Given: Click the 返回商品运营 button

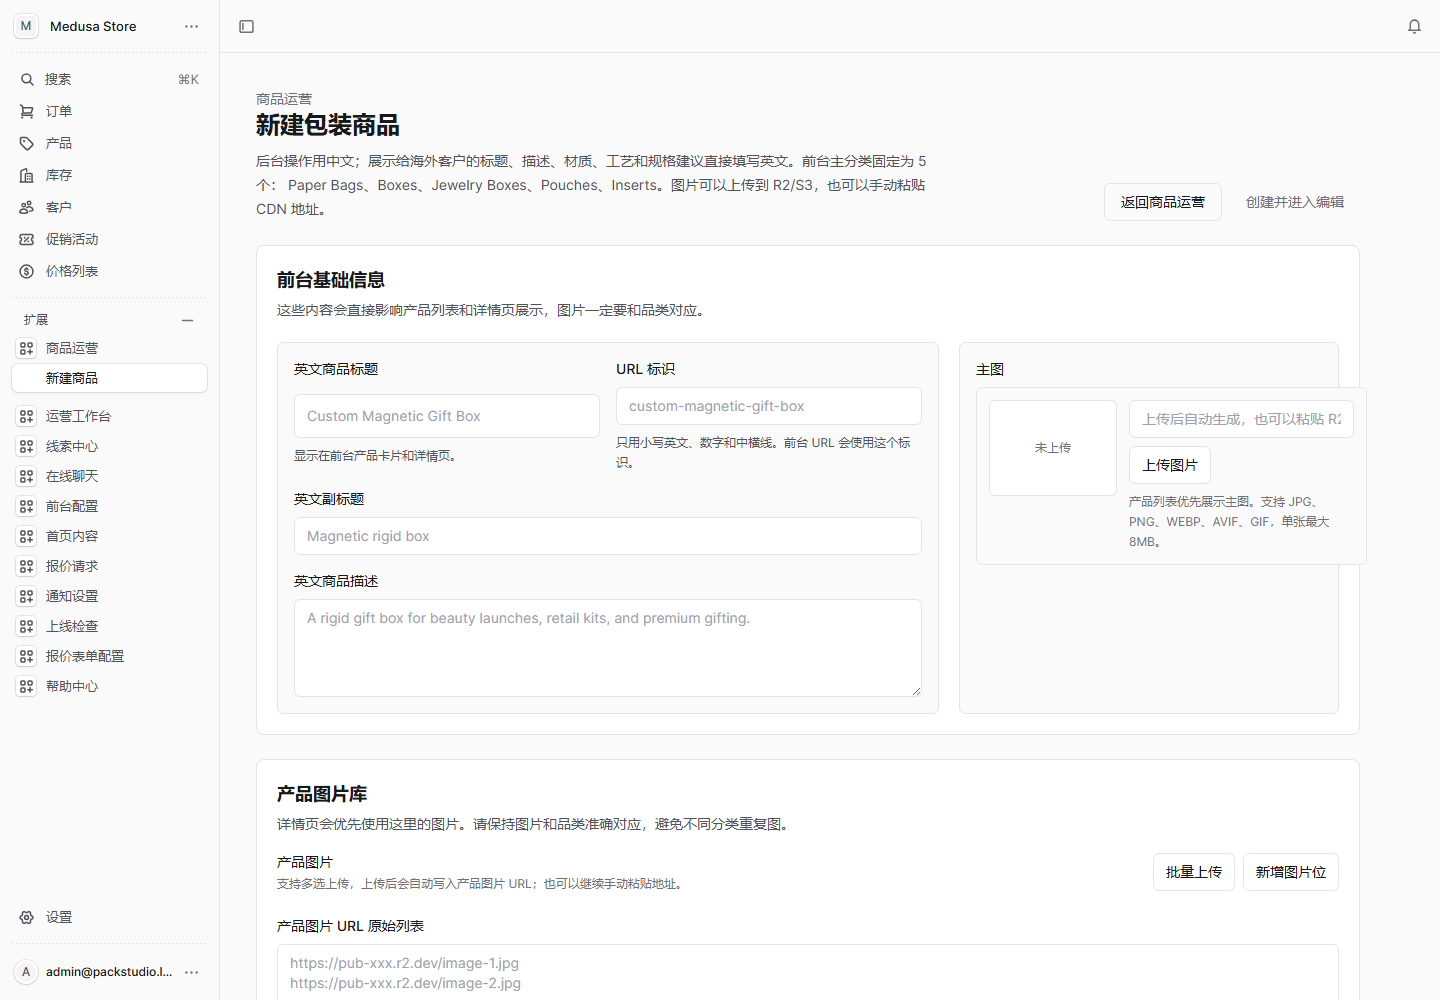Looking at the screenshot, I should [1163, 202].
